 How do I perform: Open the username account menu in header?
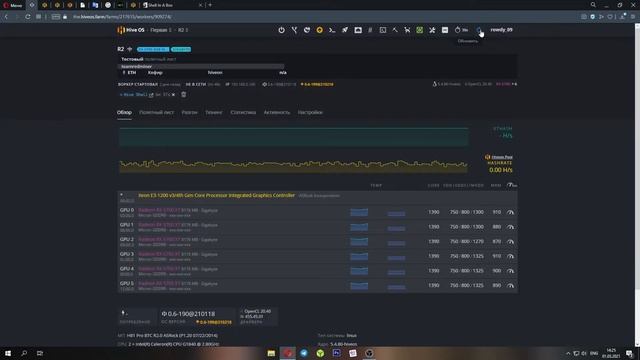point(501,30)
